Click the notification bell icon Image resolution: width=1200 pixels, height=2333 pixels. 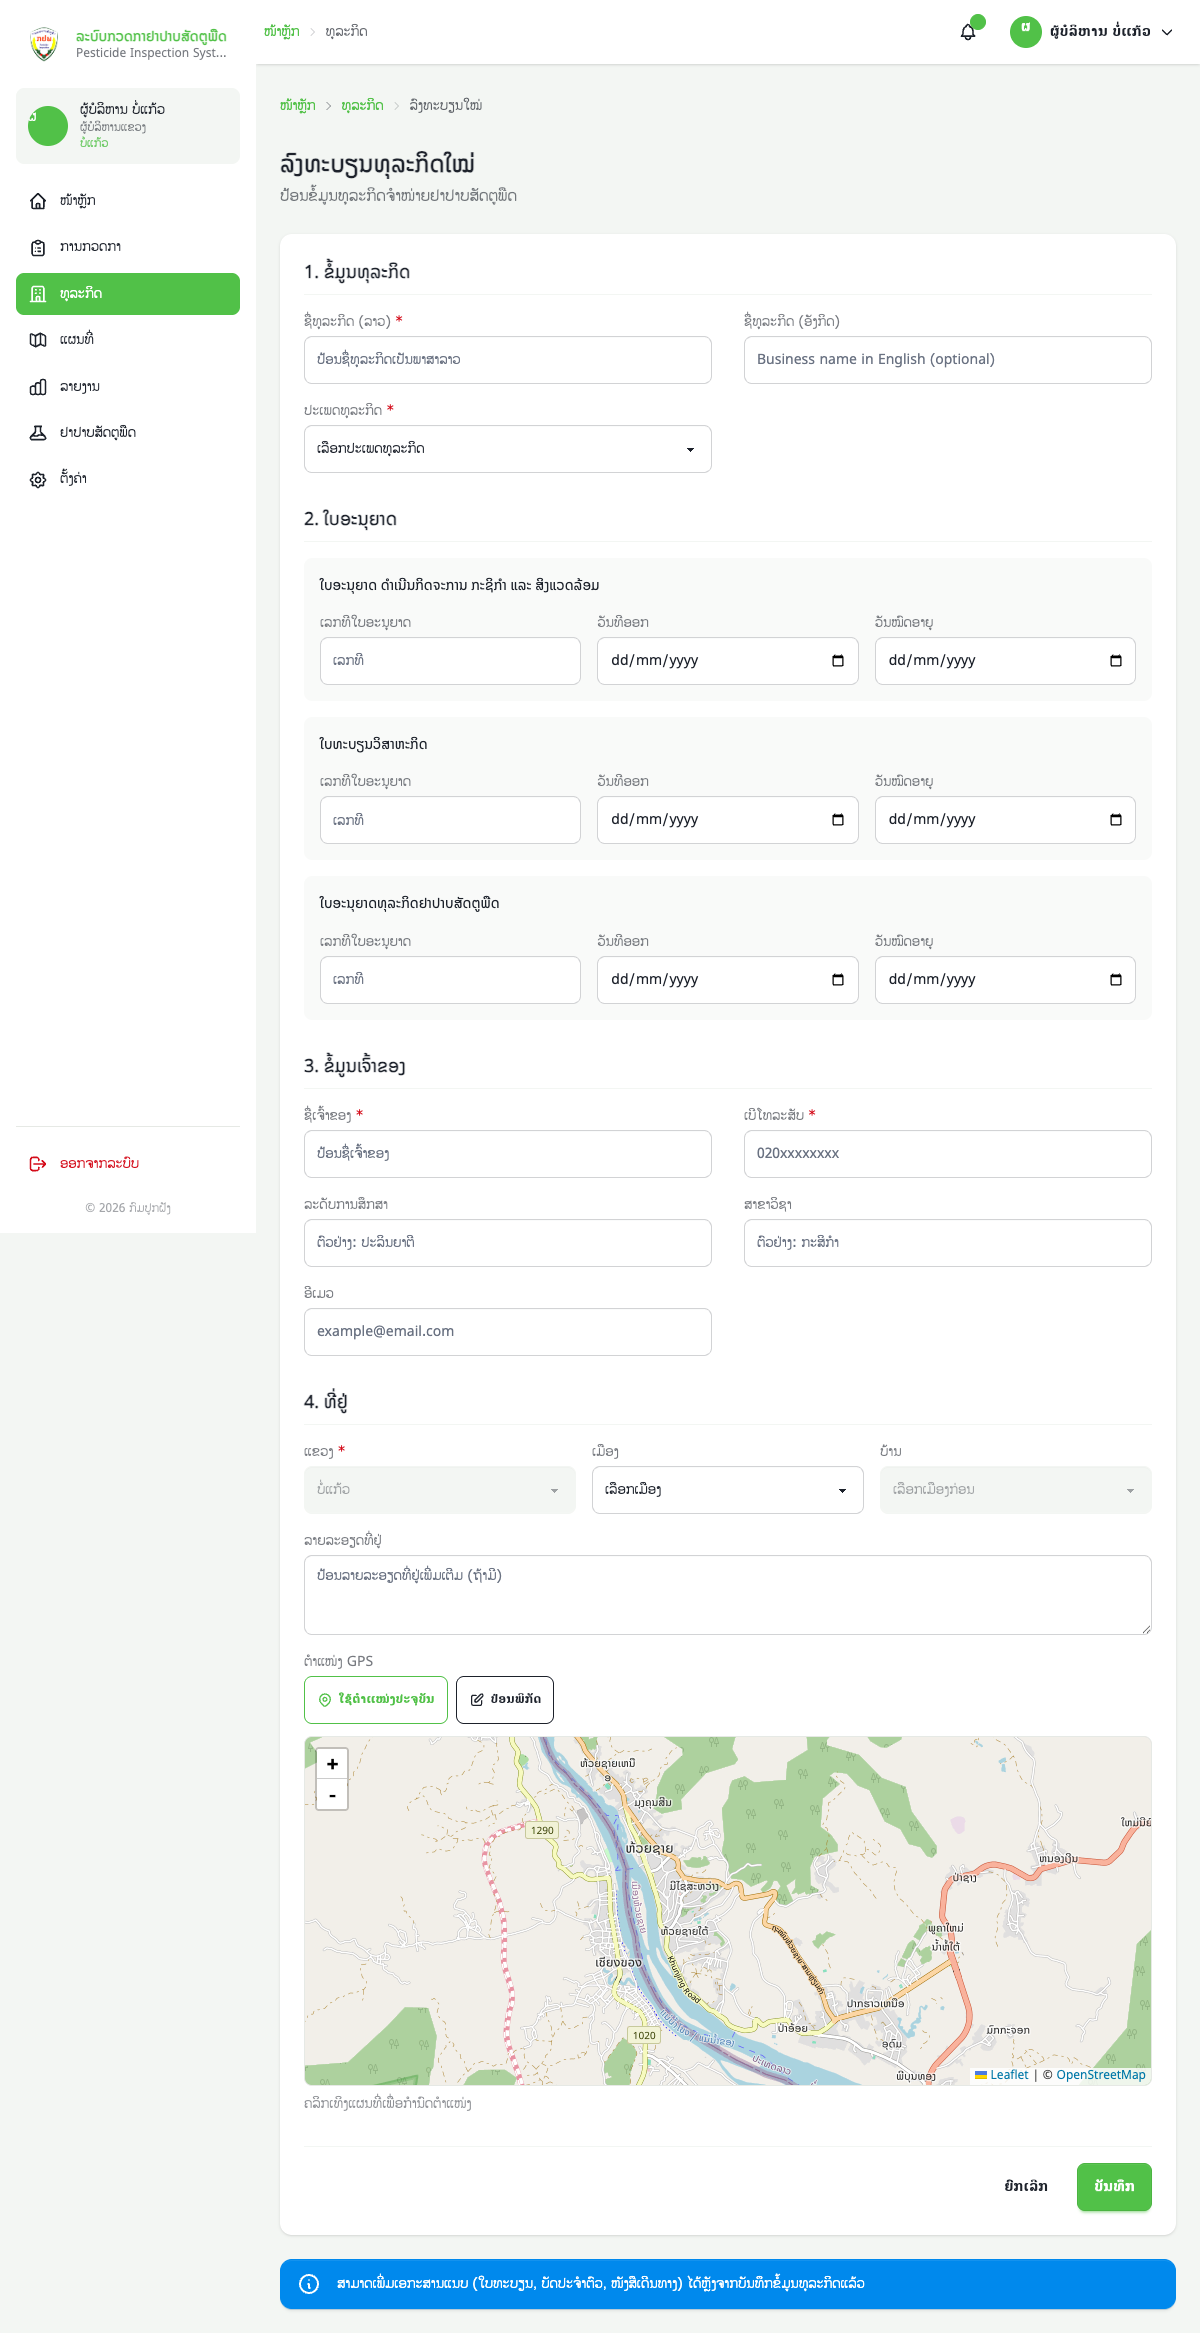click(x=968, y=32)
